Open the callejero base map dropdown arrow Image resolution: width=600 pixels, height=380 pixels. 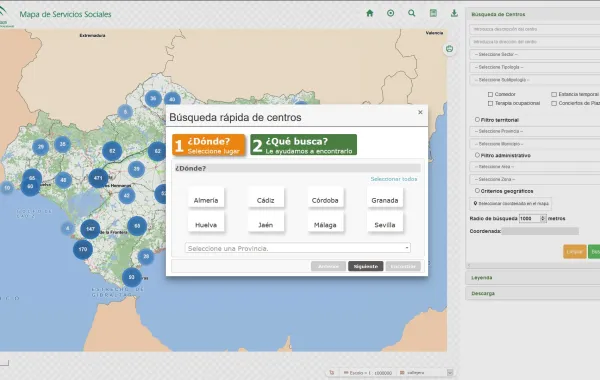pyautogui.click(x=450, y=372)
